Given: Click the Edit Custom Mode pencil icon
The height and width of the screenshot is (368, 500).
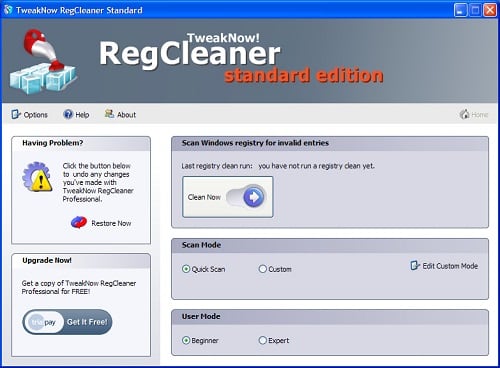Looking at the screenshot, I should 415,266.
